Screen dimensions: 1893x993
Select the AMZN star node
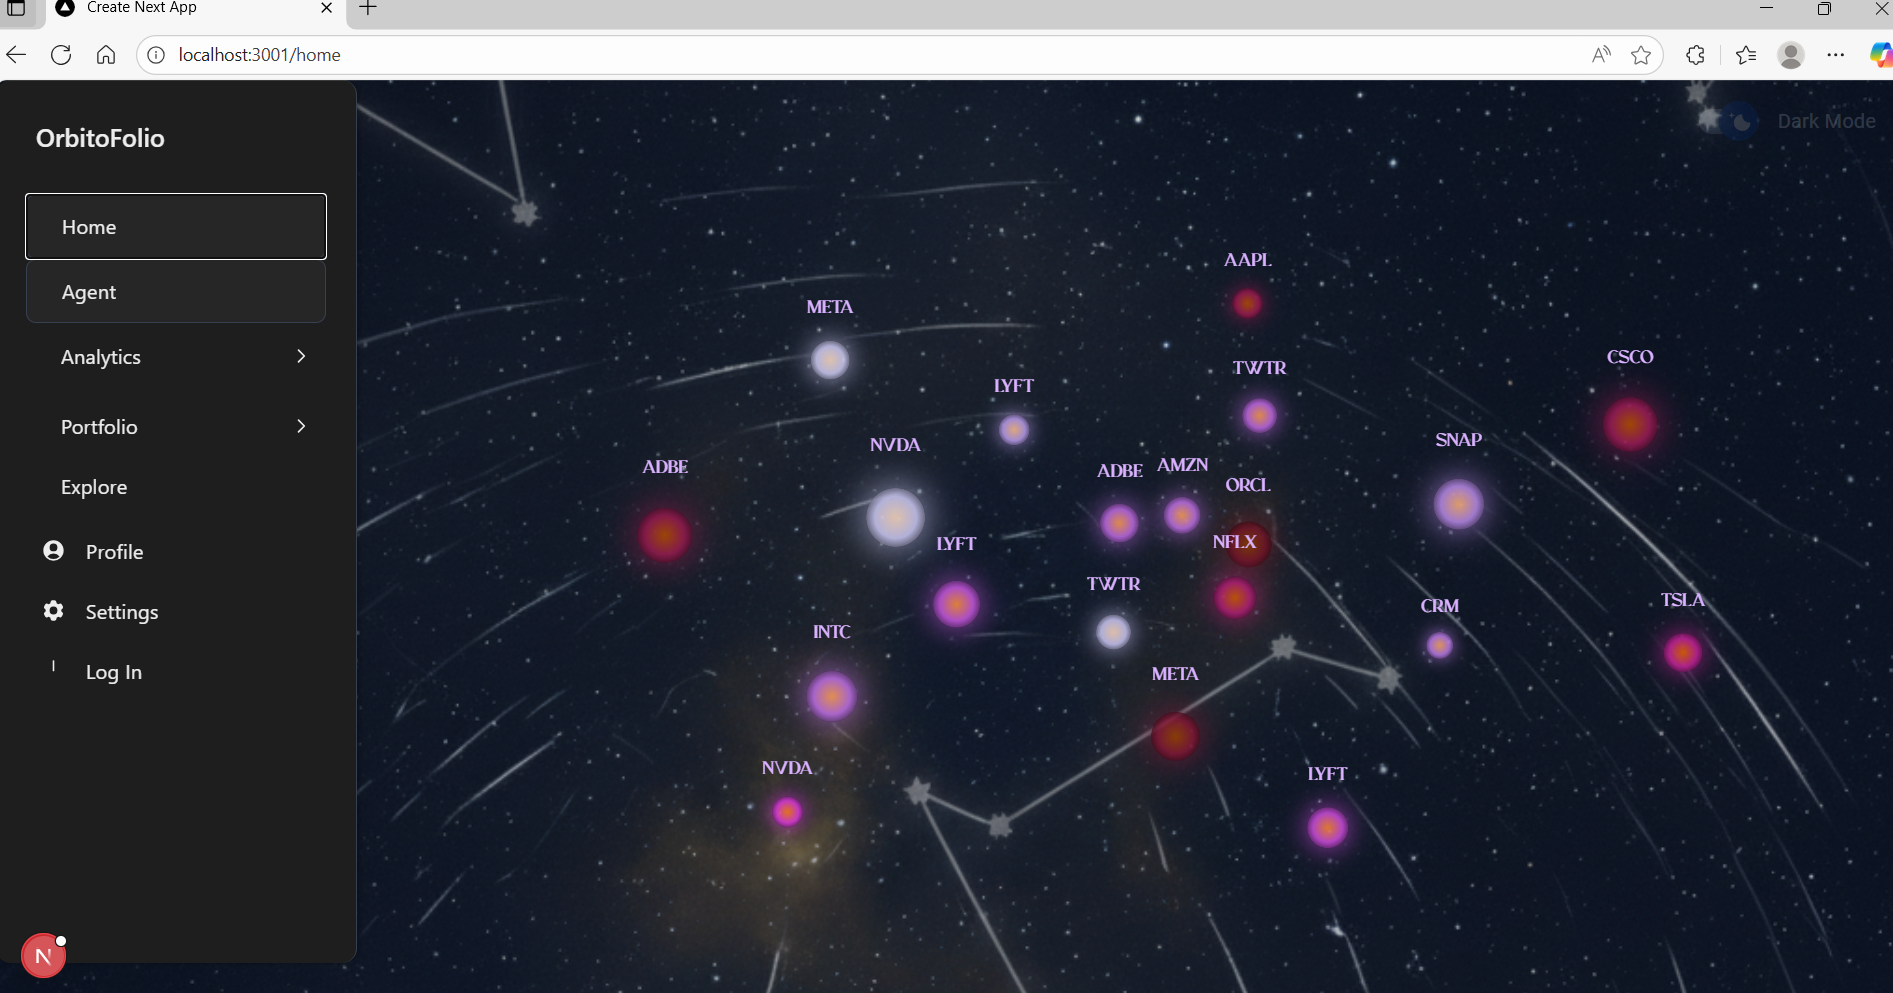[1182, 516]
